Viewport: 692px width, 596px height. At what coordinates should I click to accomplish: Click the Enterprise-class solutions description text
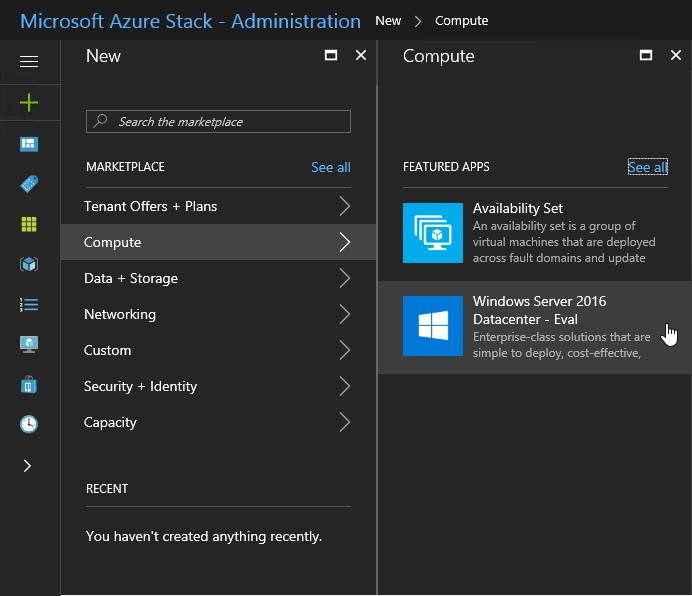pos(561,345)
